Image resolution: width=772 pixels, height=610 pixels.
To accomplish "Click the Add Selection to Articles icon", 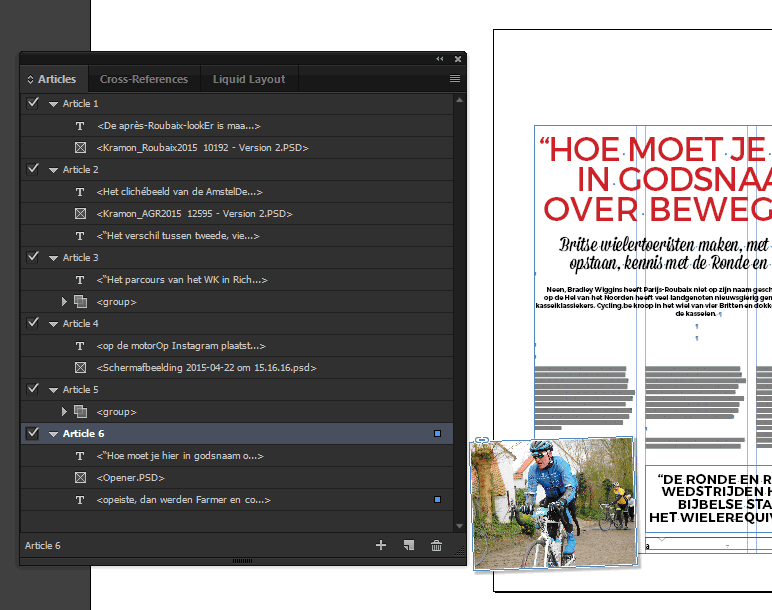I will point(409,545).
